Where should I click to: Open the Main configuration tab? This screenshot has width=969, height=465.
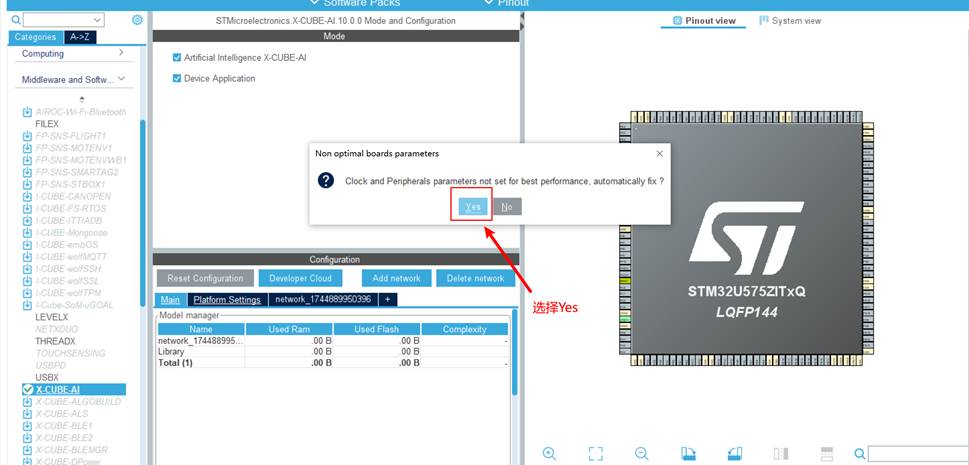click(x=170, y=299)
